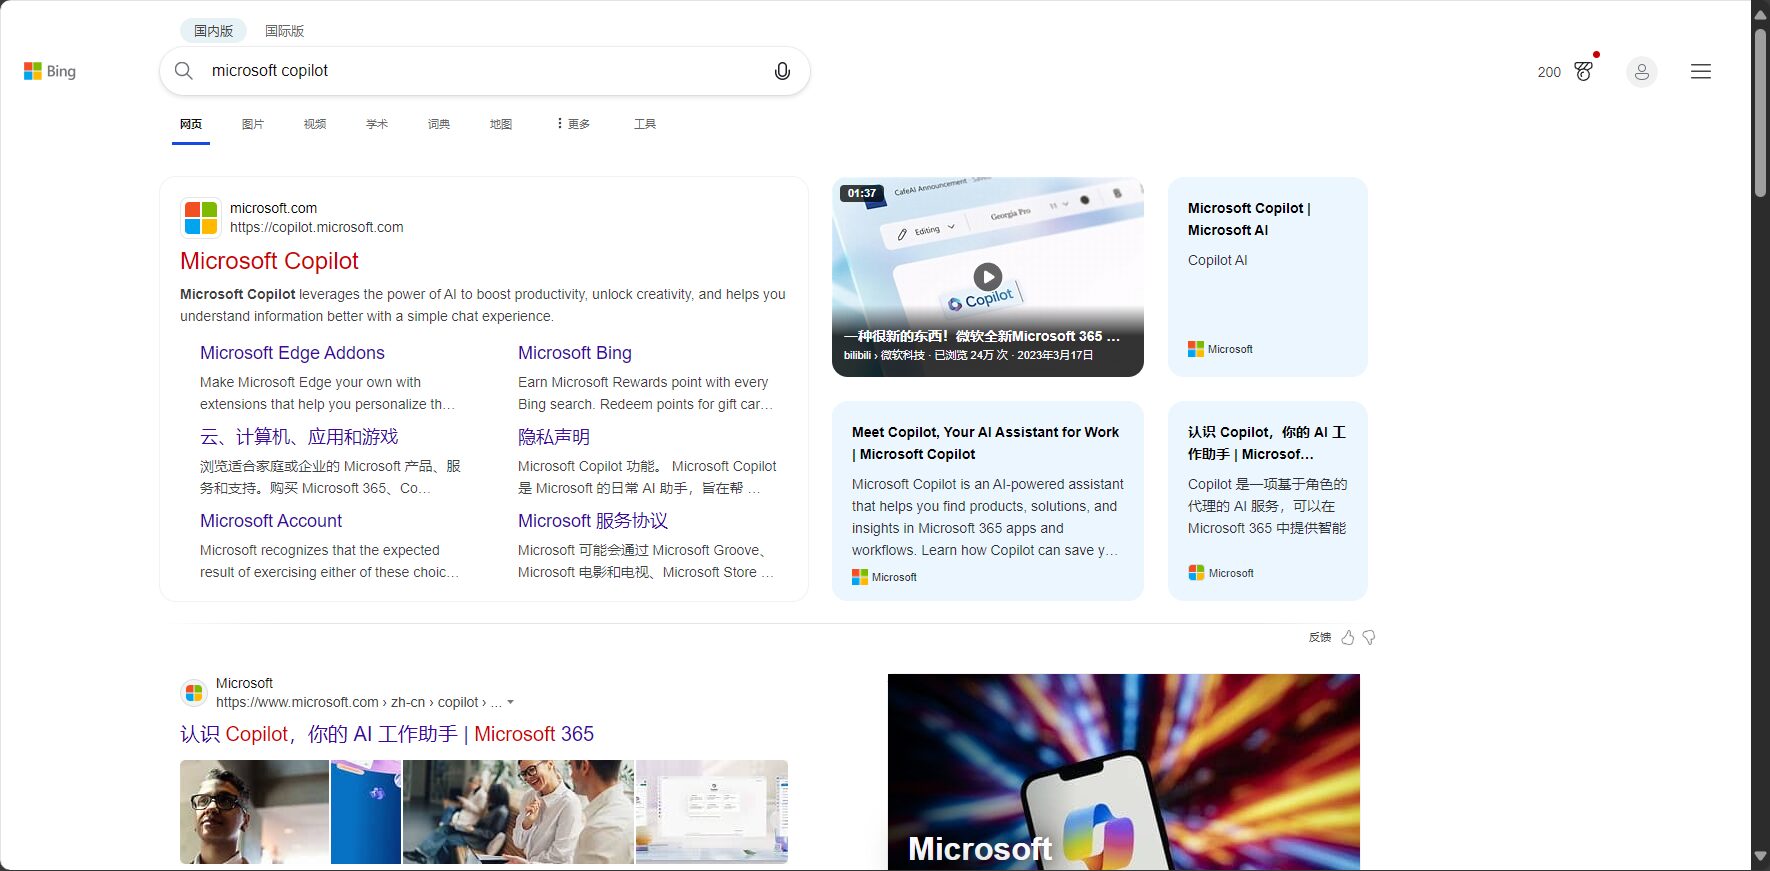
Task: Open the 云、计算机、应用和游戏 sublink
Action: [299, 437]
